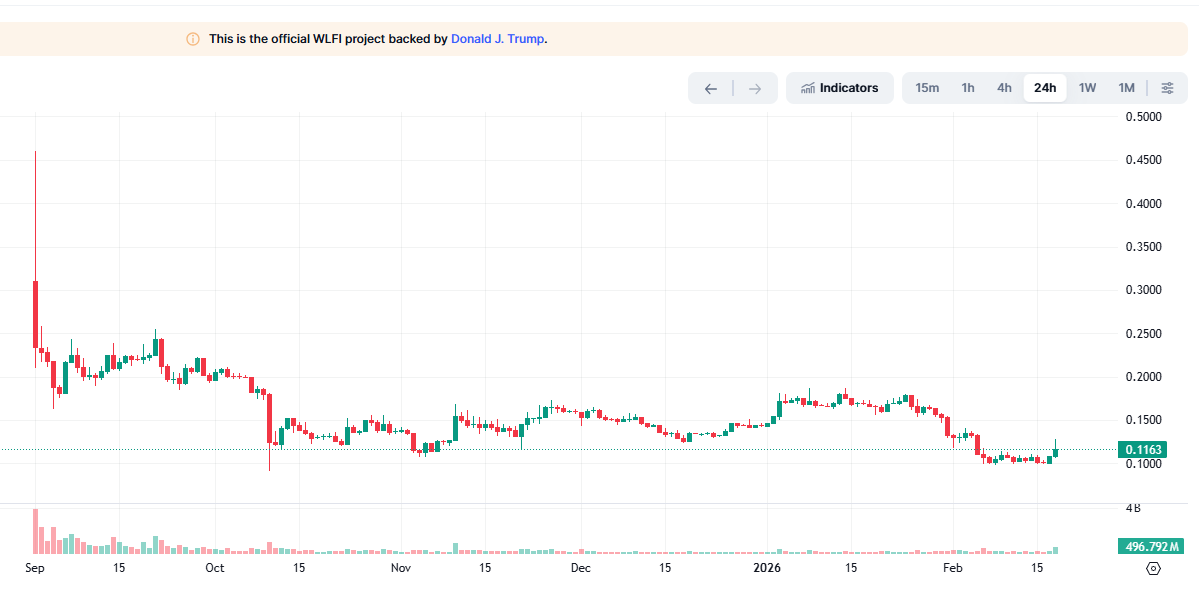The width and height of the screenshot is (1199, 591).
Task: Open the Indicators panel
Action: [839, 88]
